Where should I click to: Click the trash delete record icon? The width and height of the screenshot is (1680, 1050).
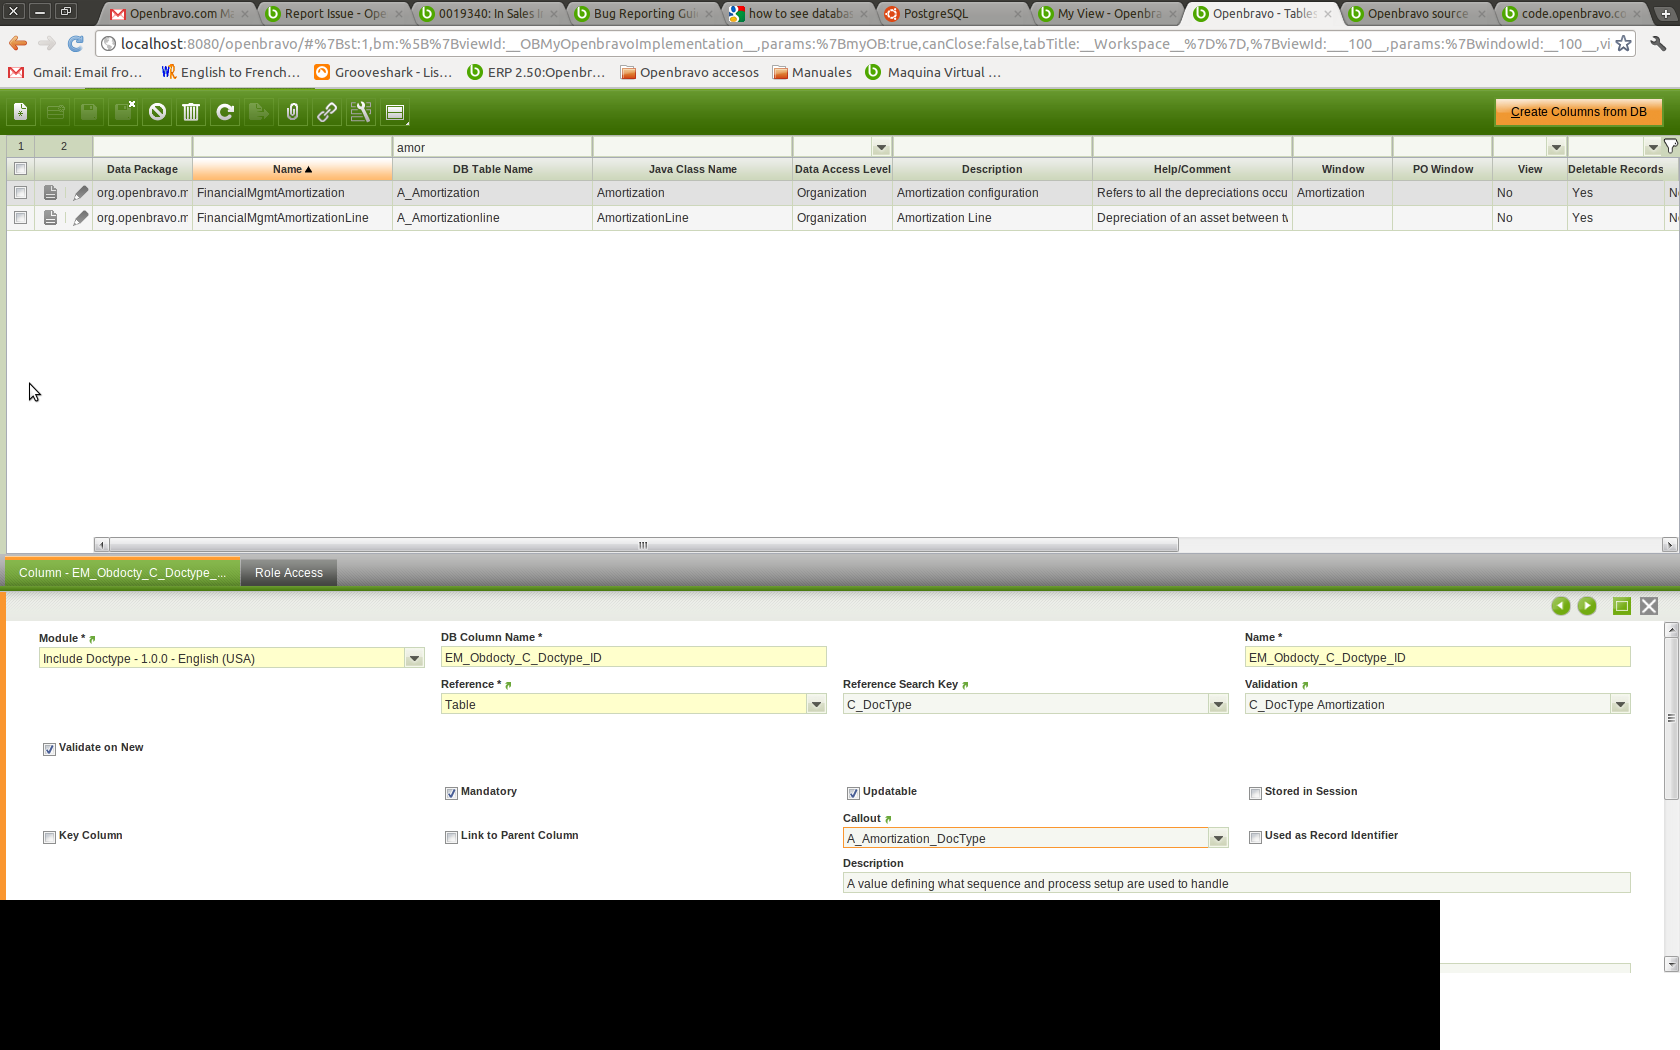click(191, 112)
